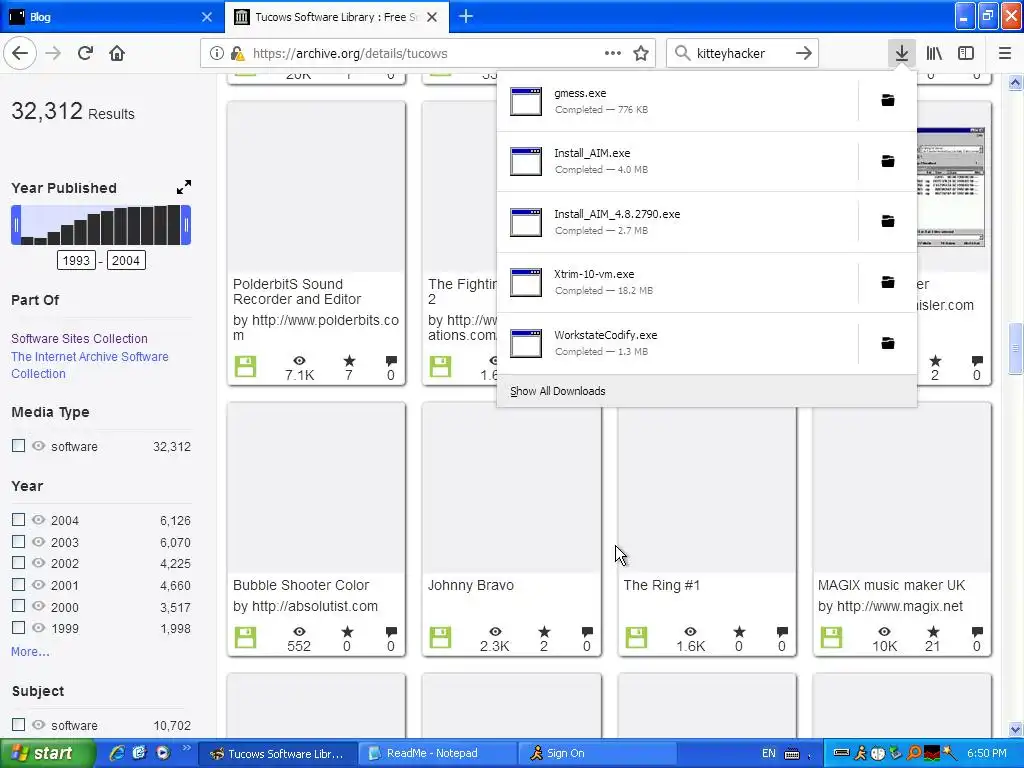
Task: Click the floppy icon on MAGIX music maker UK
Action: tap(831, 637)
